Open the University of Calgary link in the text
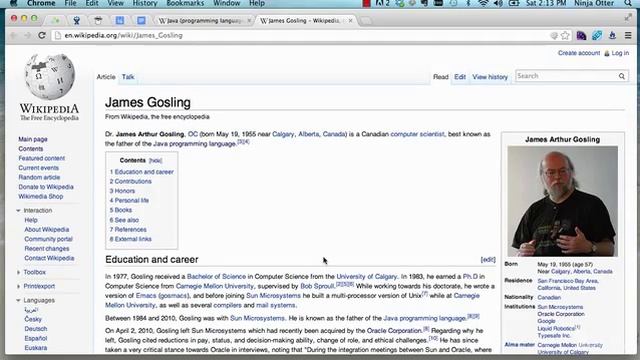 click(367, 276)
